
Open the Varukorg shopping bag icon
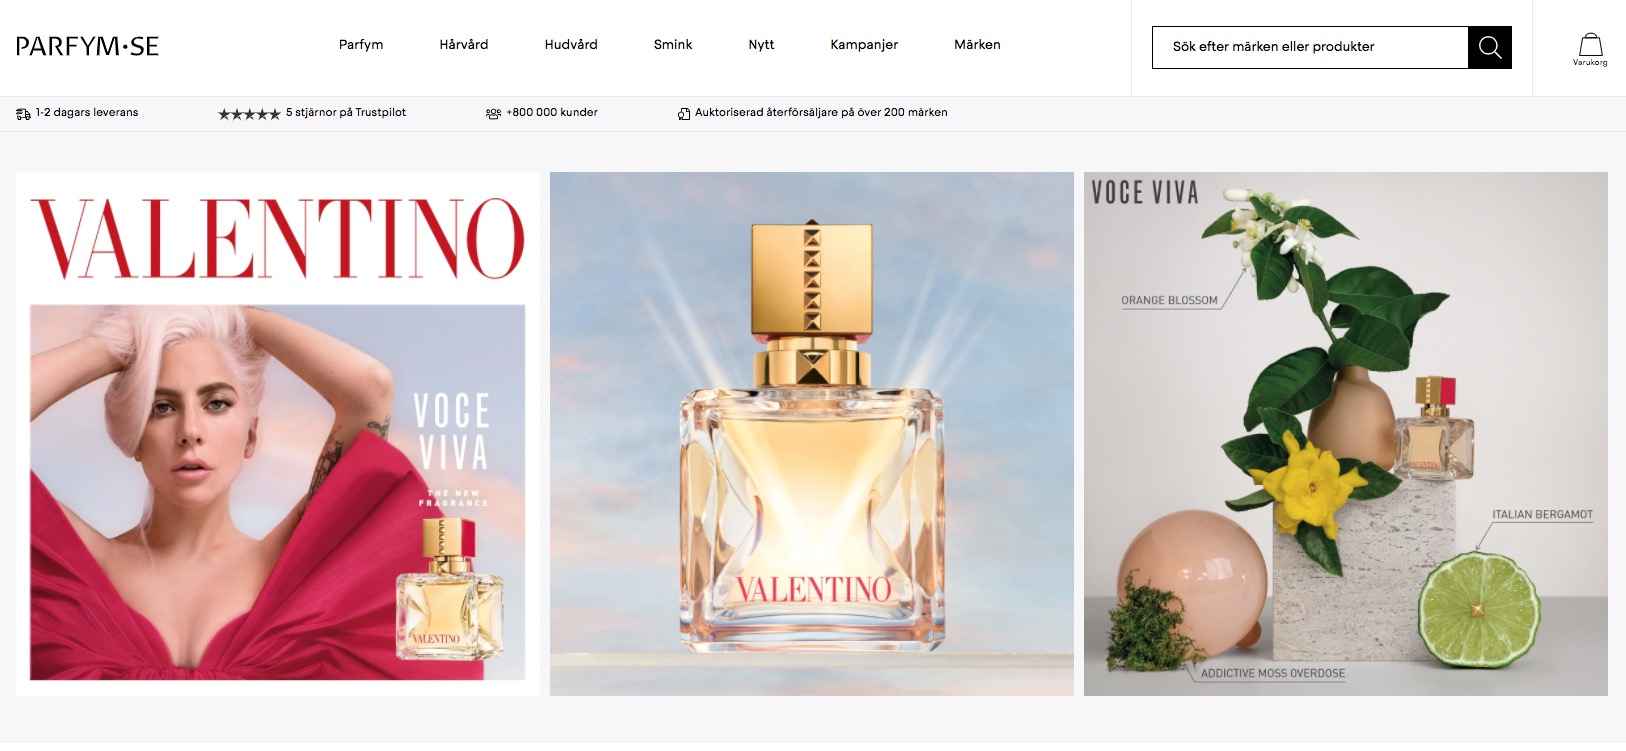click(1590, 49)
